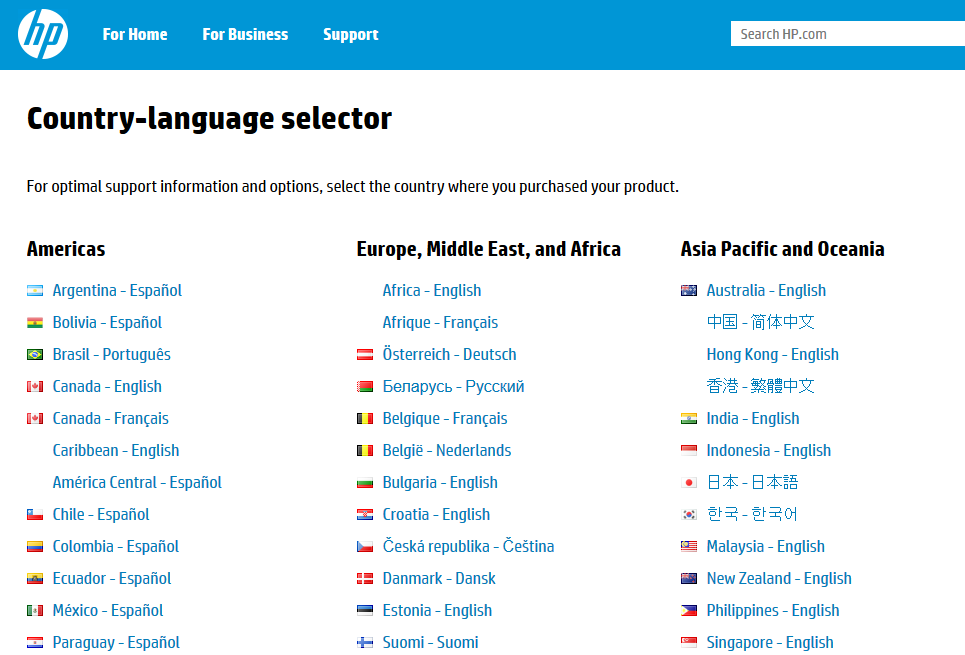Select Singapore - English link

770,643
